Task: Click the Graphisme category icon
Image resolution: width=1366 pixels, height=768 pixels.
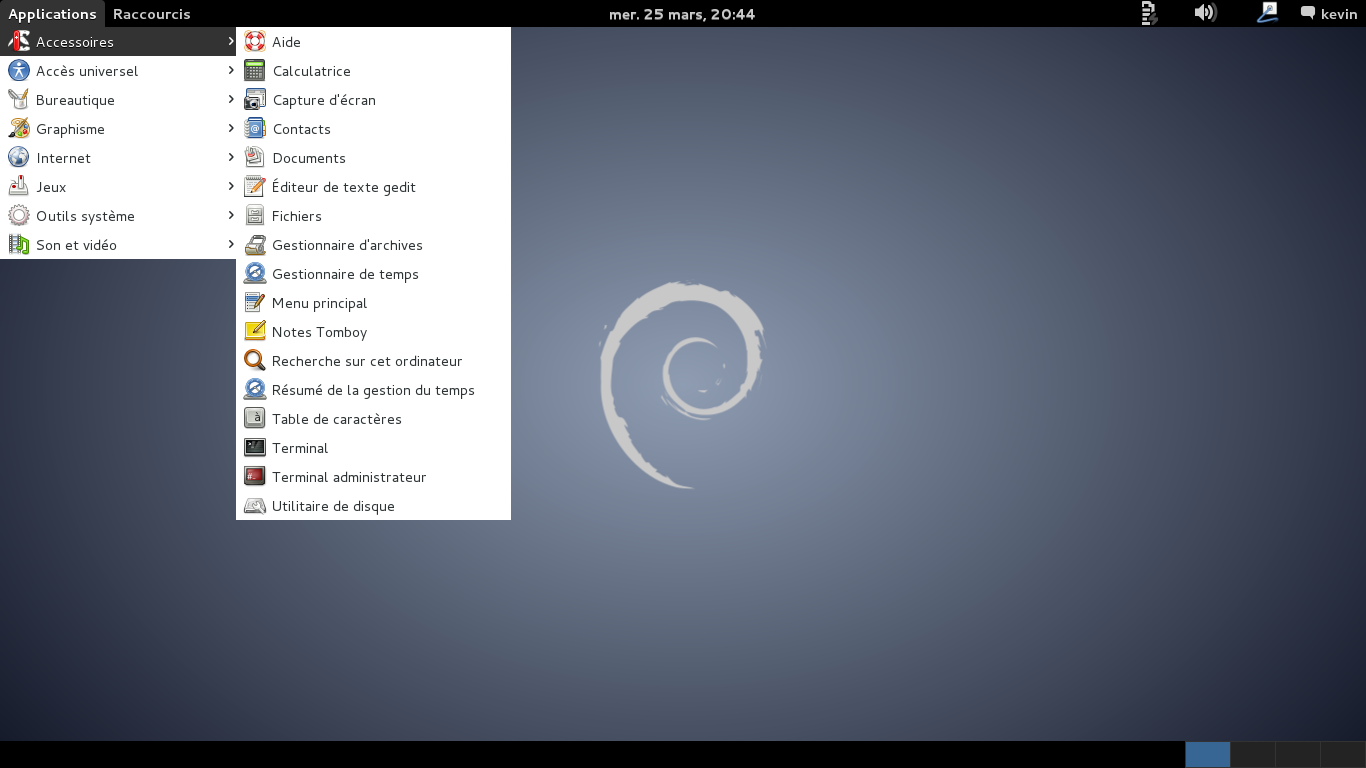Action: click(19, 129)
